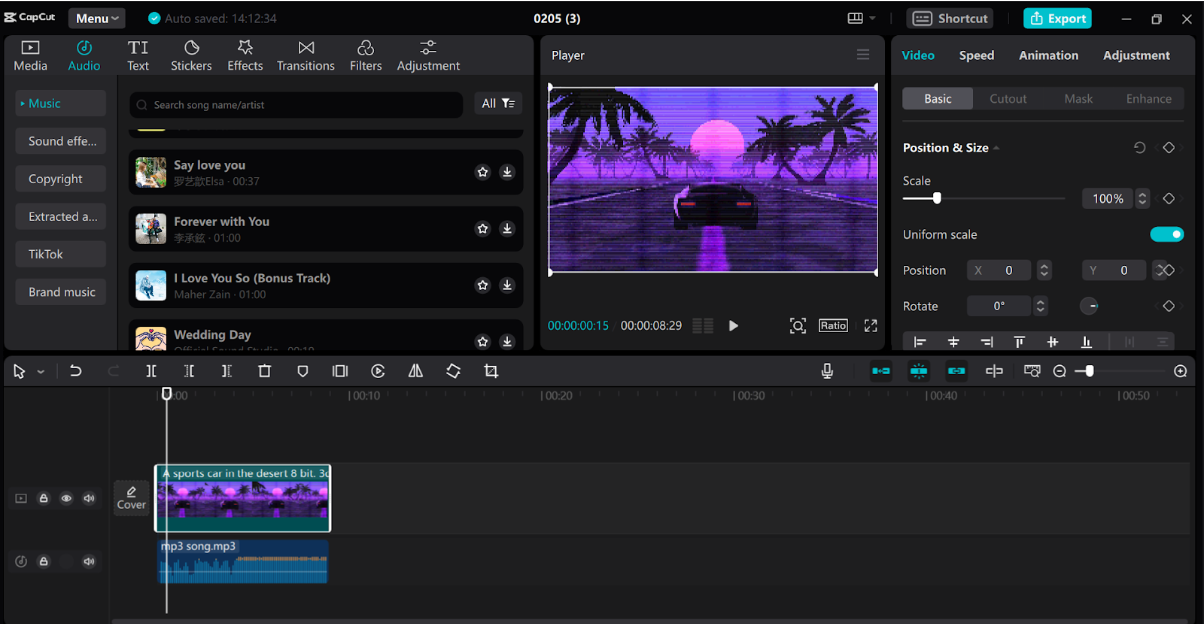Undo the last action
Screen dimensions: 1204x624
pyautogui.click(x=75, y=371)
